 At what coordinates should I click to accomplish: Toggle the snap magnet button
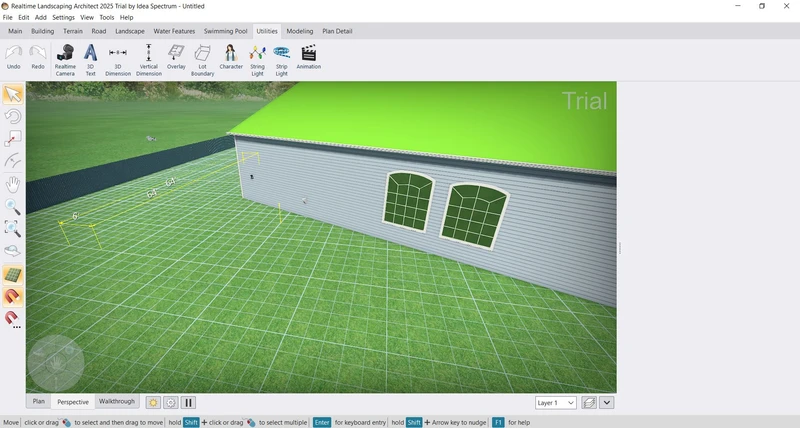pyautogui.click(x=13, y=297)
